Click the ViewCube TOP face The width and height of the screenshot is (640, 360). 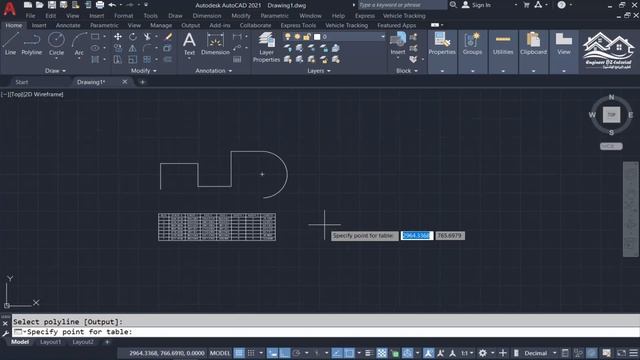(611, 115)
